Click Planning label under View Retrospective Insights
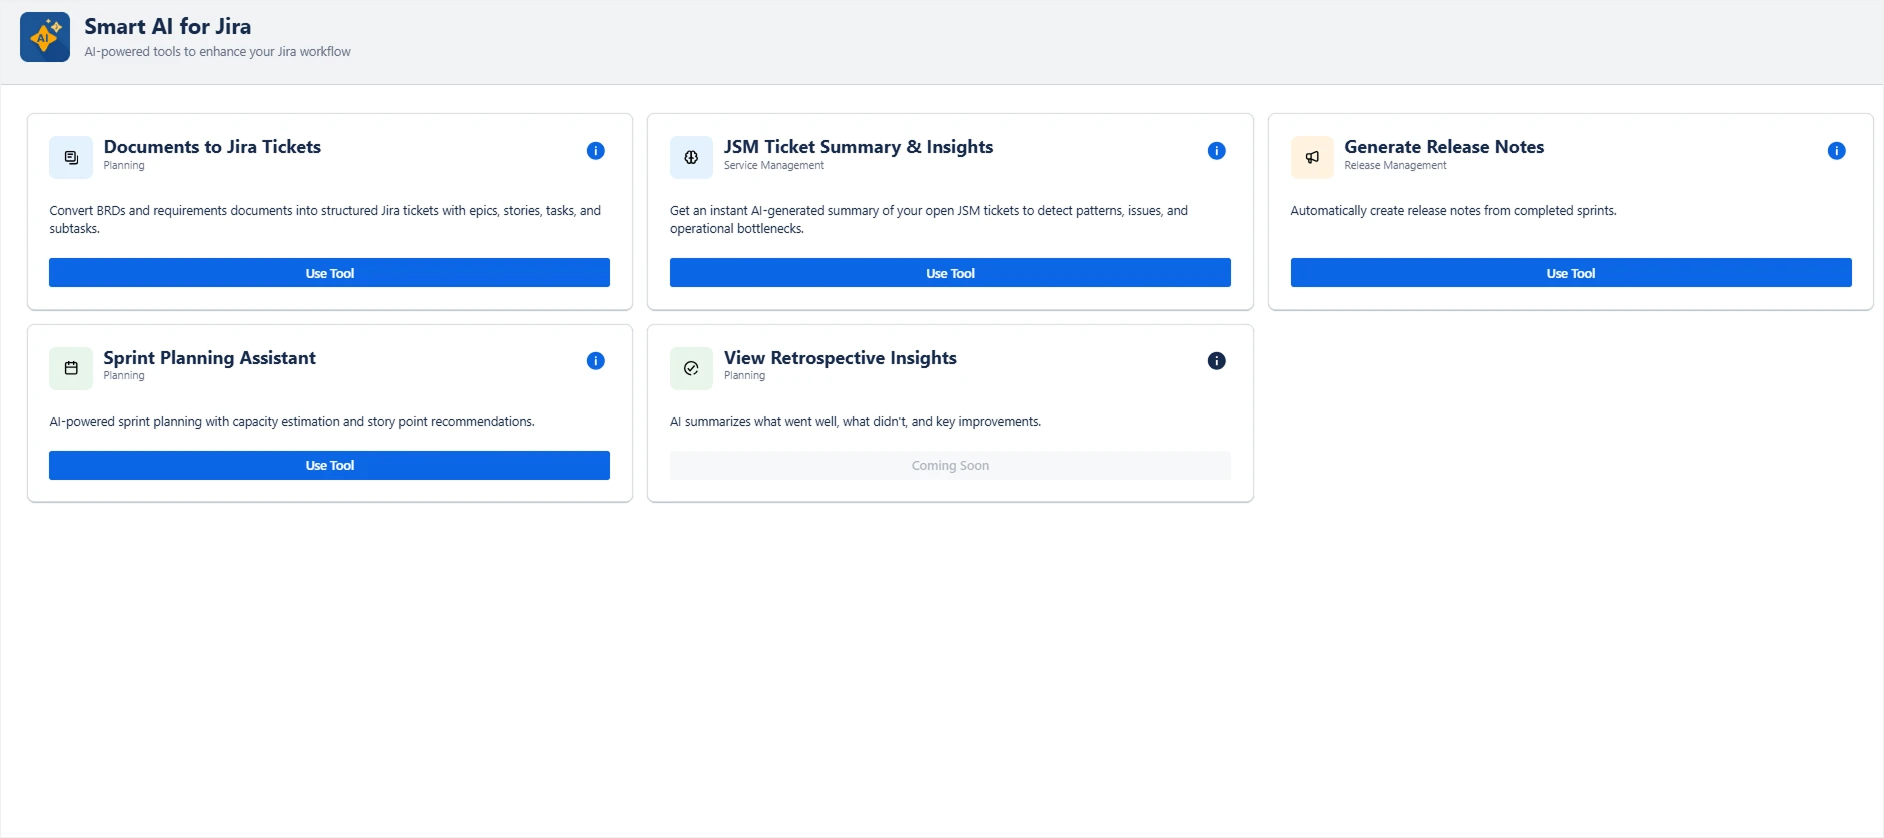1884x838 pixels. point(744,376)
